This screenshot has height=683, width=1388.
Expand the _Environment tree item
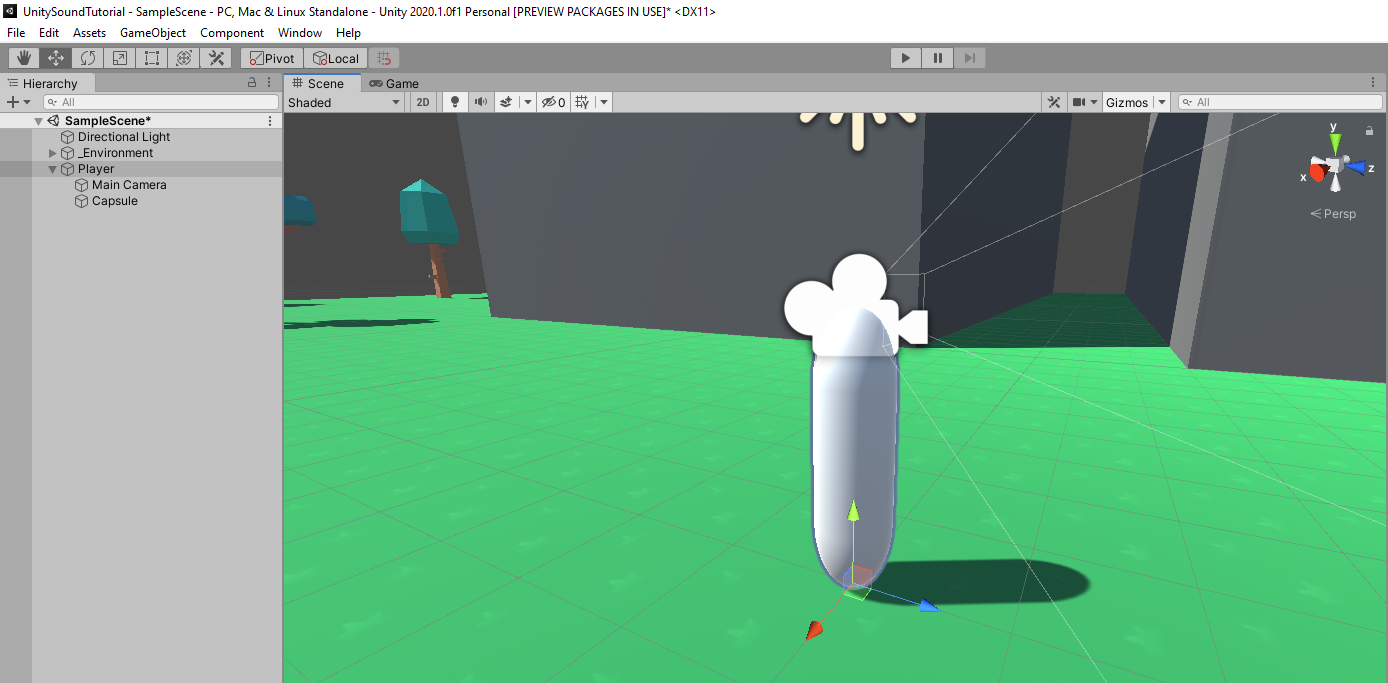click(x=53, y=153)
